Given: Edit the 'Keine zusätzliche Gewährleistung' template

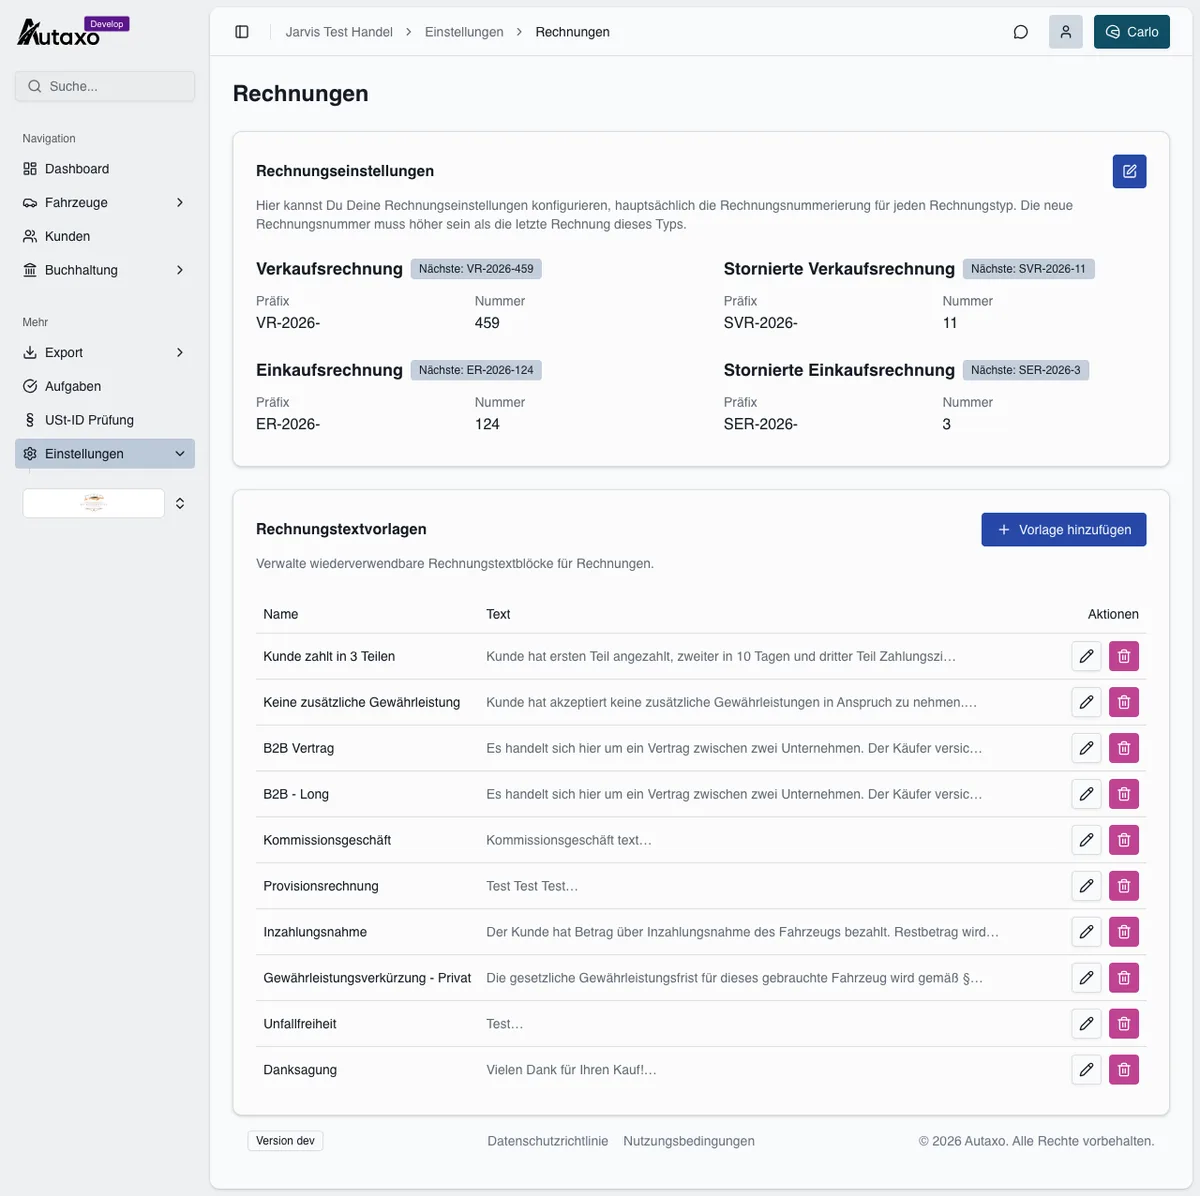Looking at the screenshot, I should pos(1086,702).
